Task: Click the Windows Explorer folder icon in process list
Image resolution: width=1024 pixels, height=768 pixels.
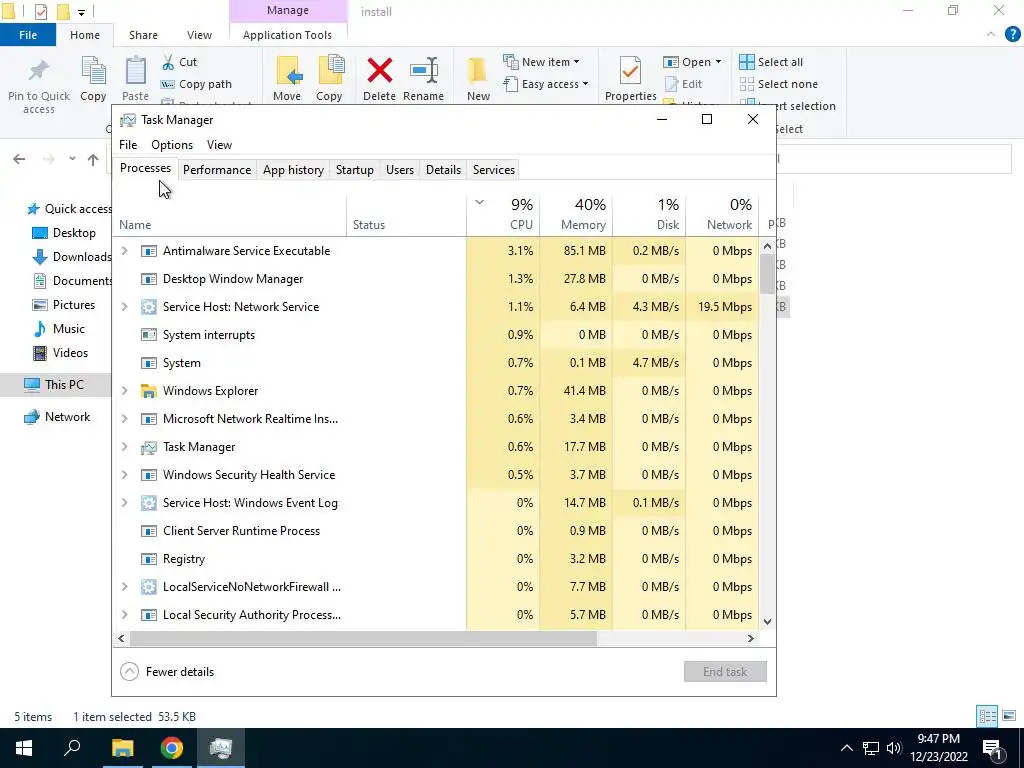Action: (x=149, y=391)
